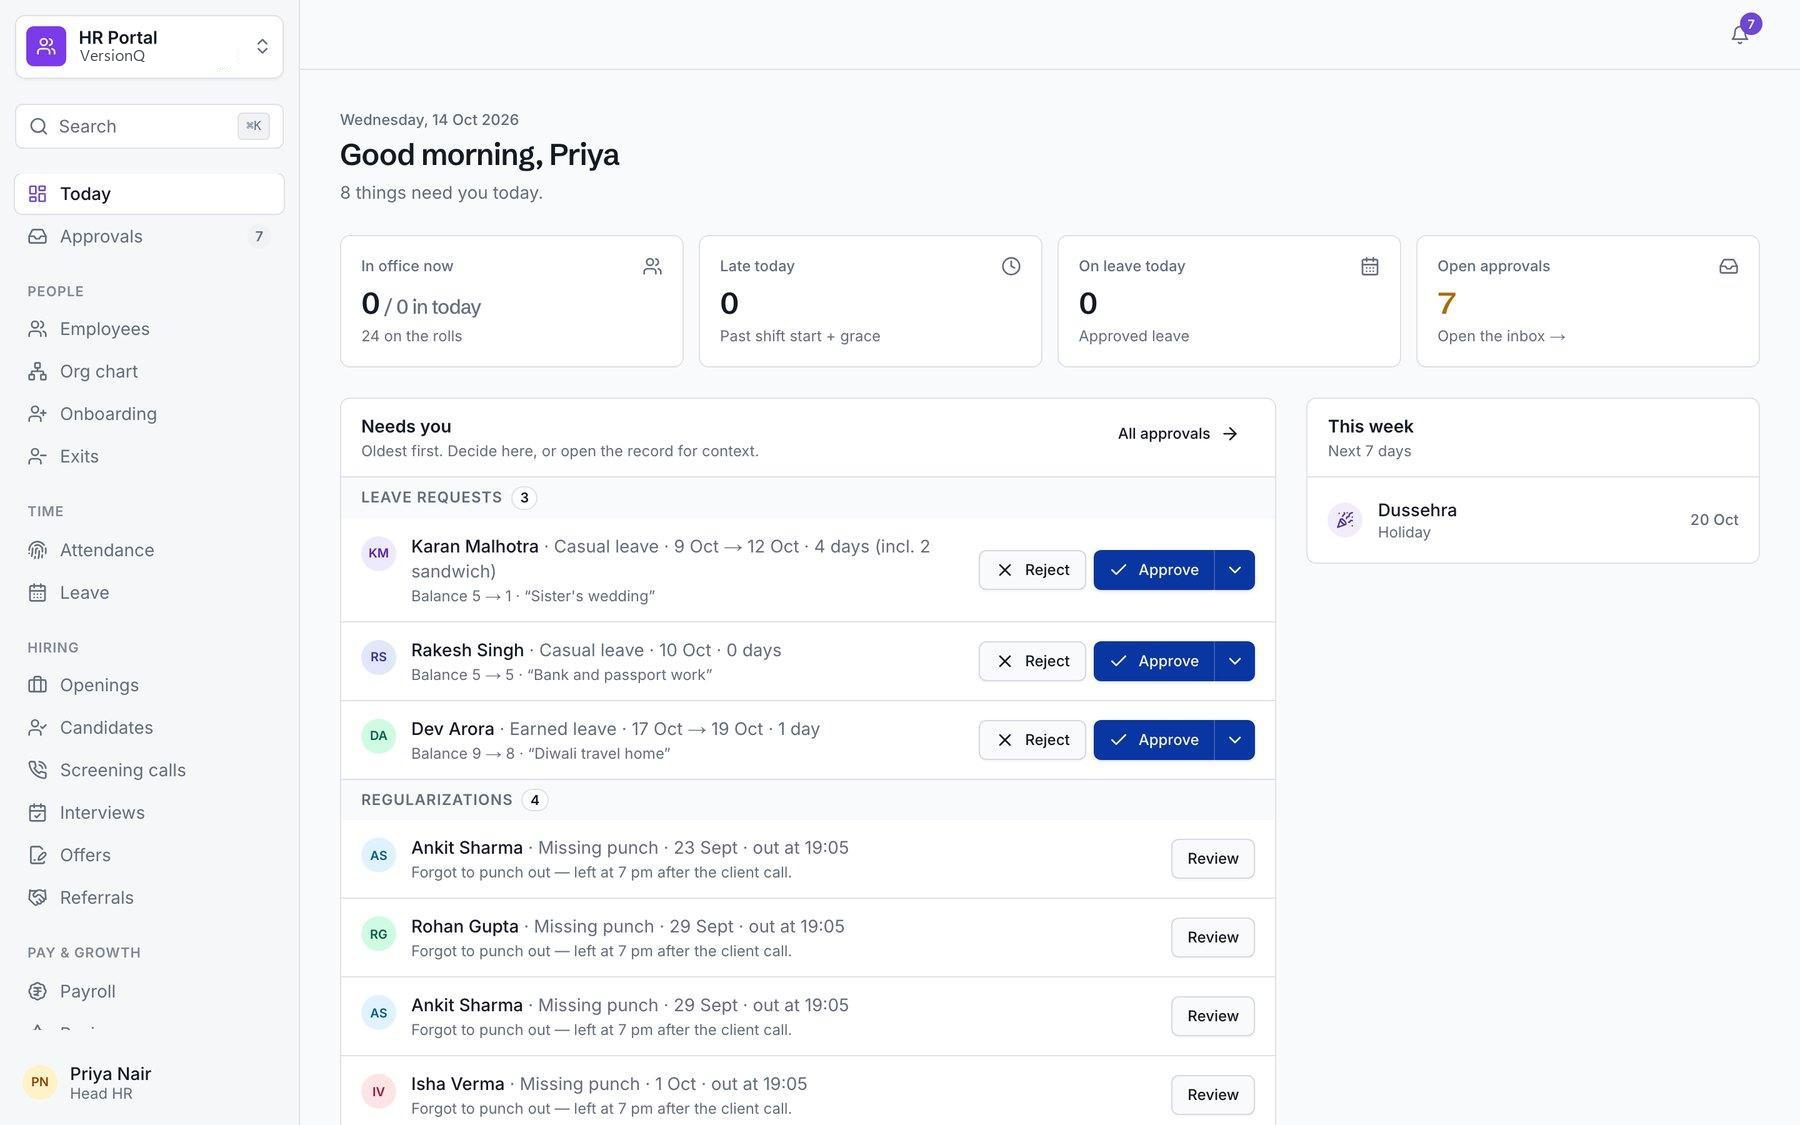Viewport: 1800px width, 1125px height.
Task: Go to Today in the sidebar
Action: 149,194
